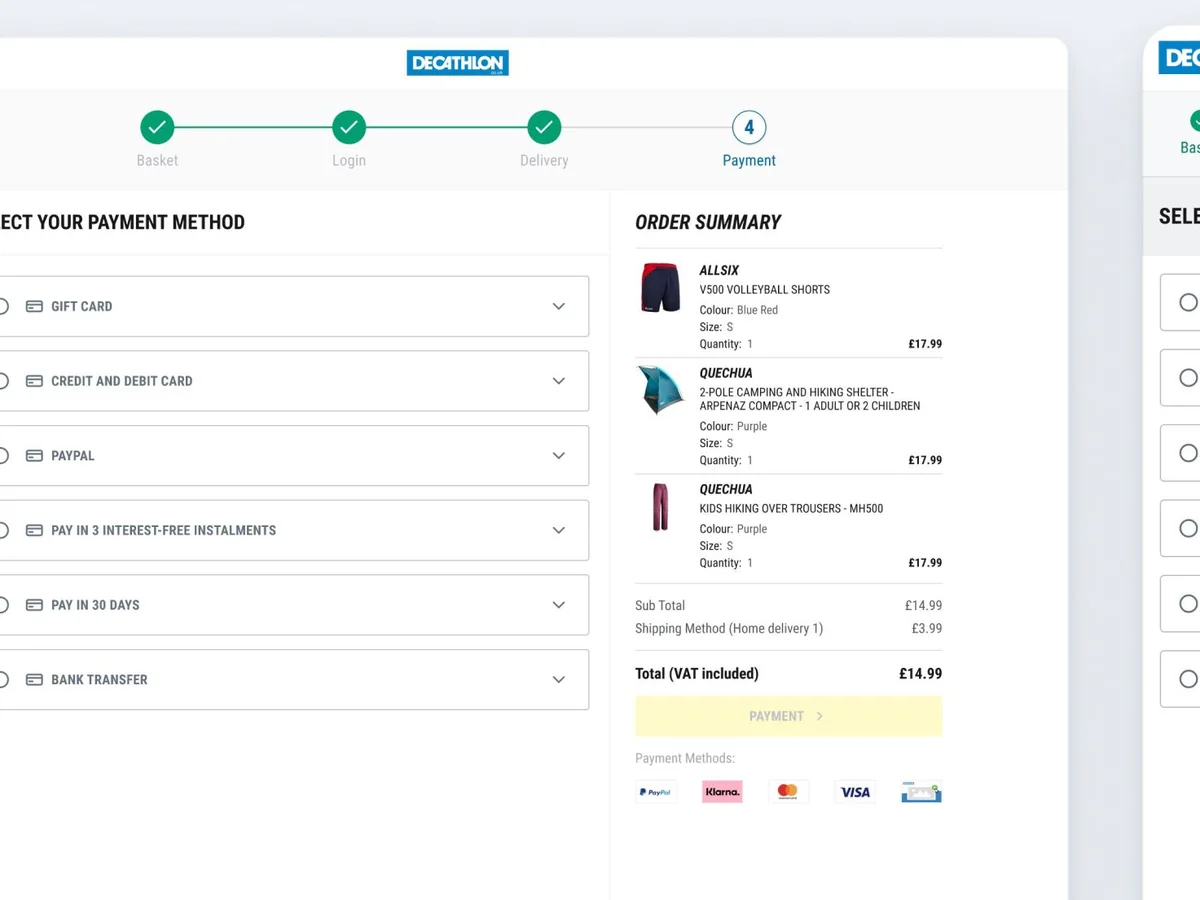Click the Delivery step checkmark icon
The width and height of the screenshot is (1200, 900).
click(544, 127)
